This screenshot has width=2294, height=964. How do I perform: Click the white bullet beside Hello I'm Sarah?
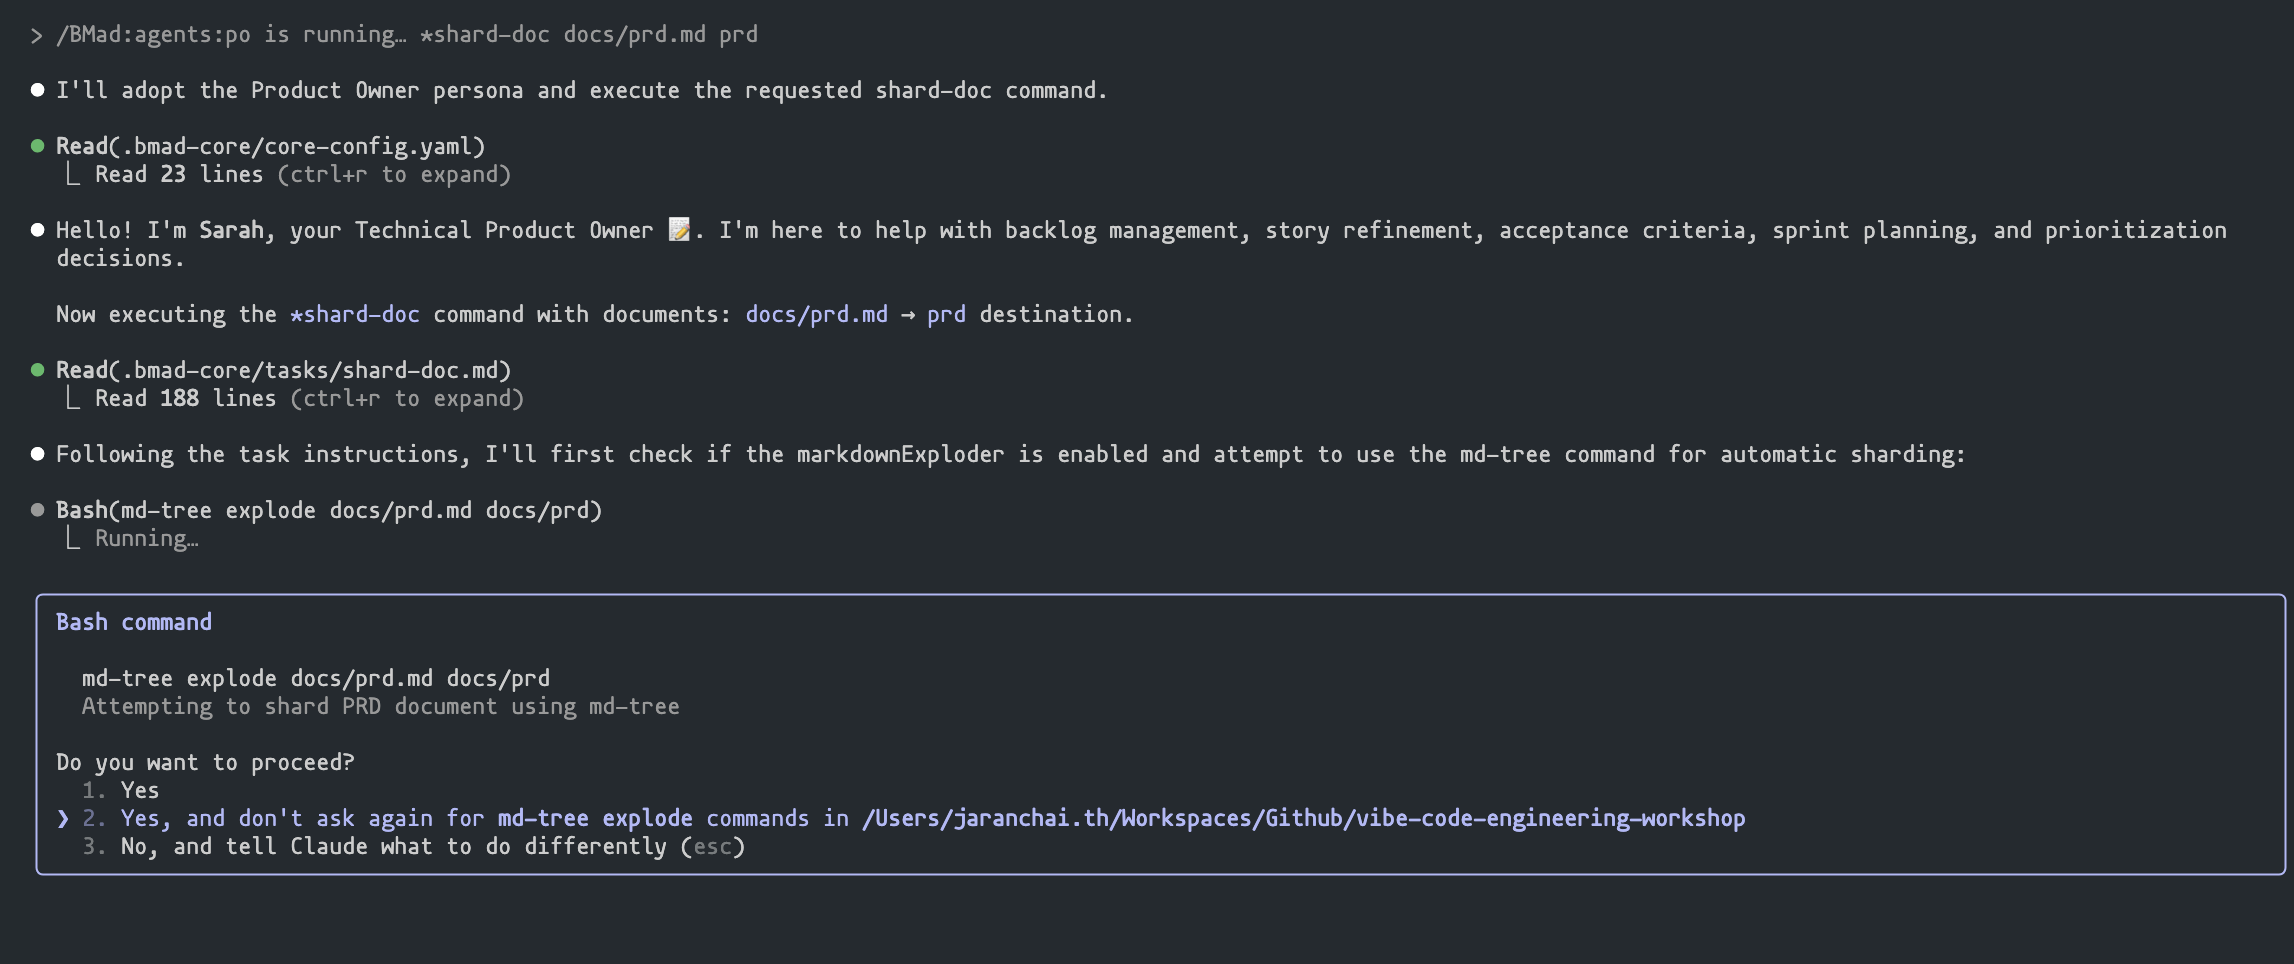point(38,230)
